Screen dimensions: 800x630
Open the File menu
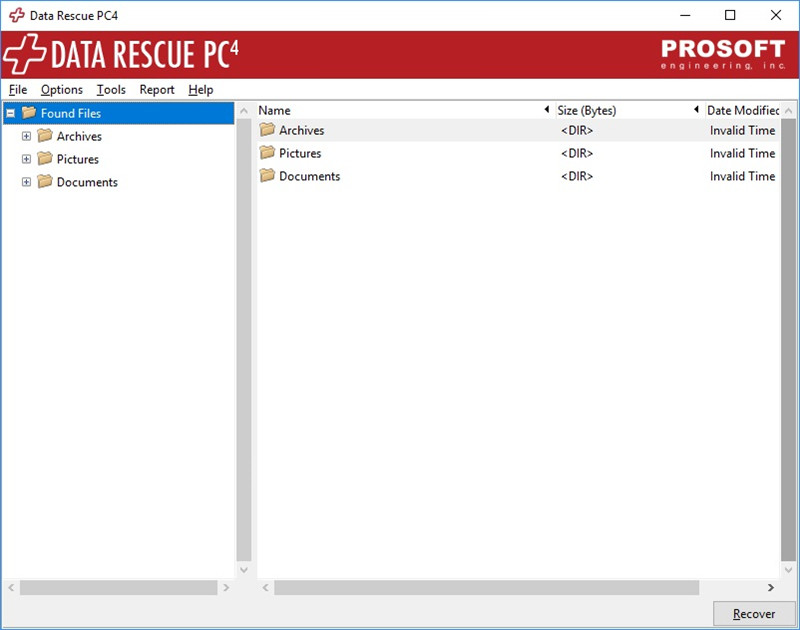(18, 90)
